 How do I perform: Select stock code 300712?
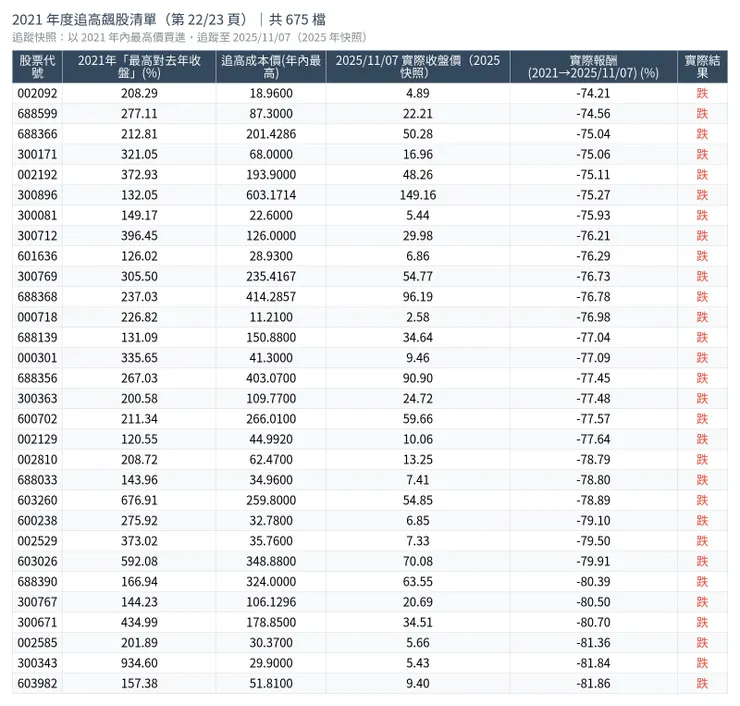click(x=37, y=235)
